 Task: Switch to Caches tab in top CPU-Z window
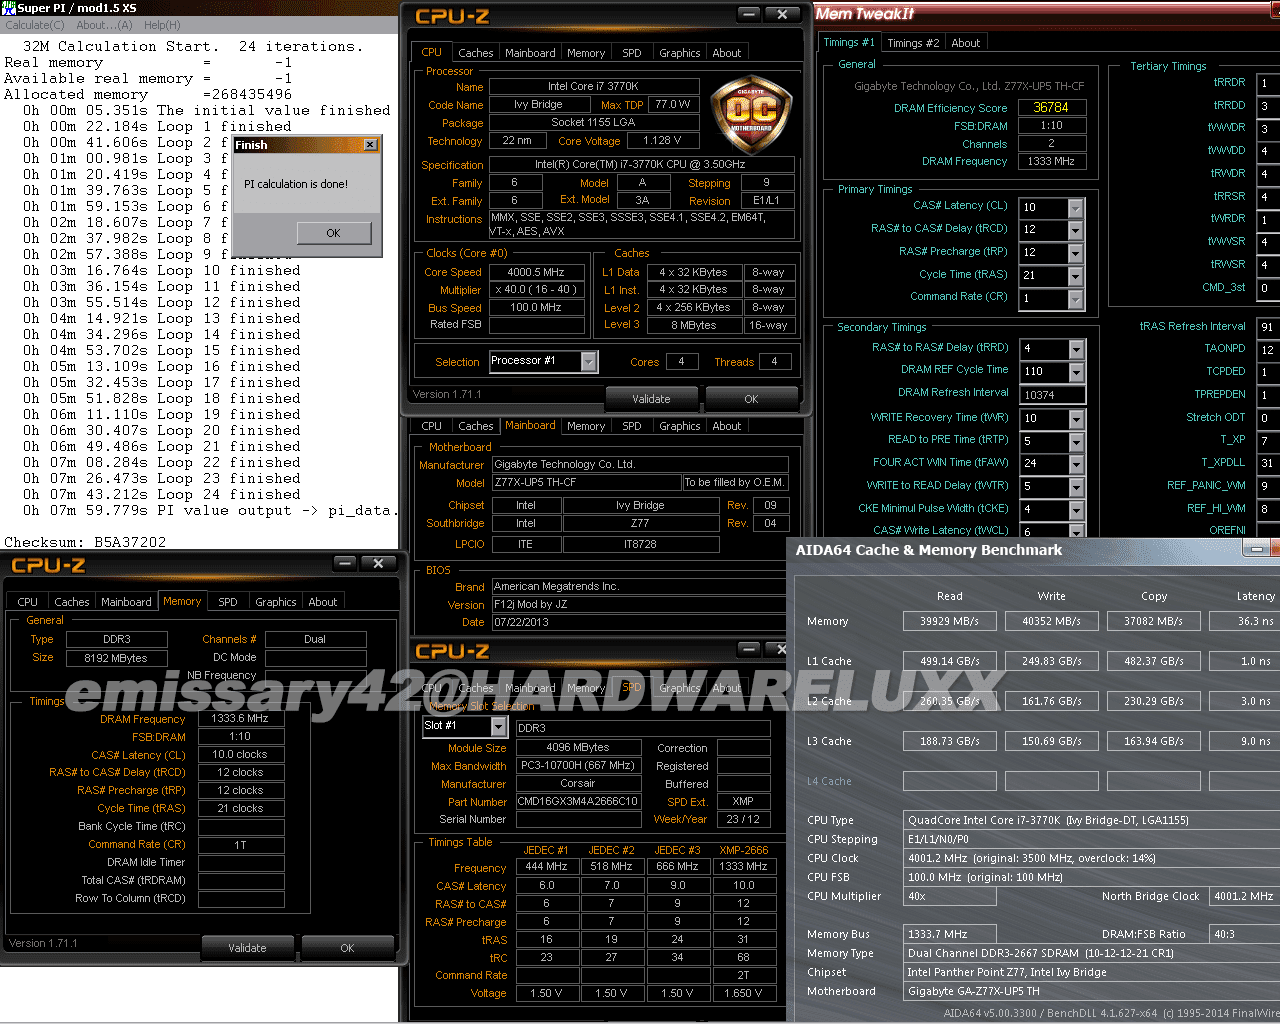point(476,53)
